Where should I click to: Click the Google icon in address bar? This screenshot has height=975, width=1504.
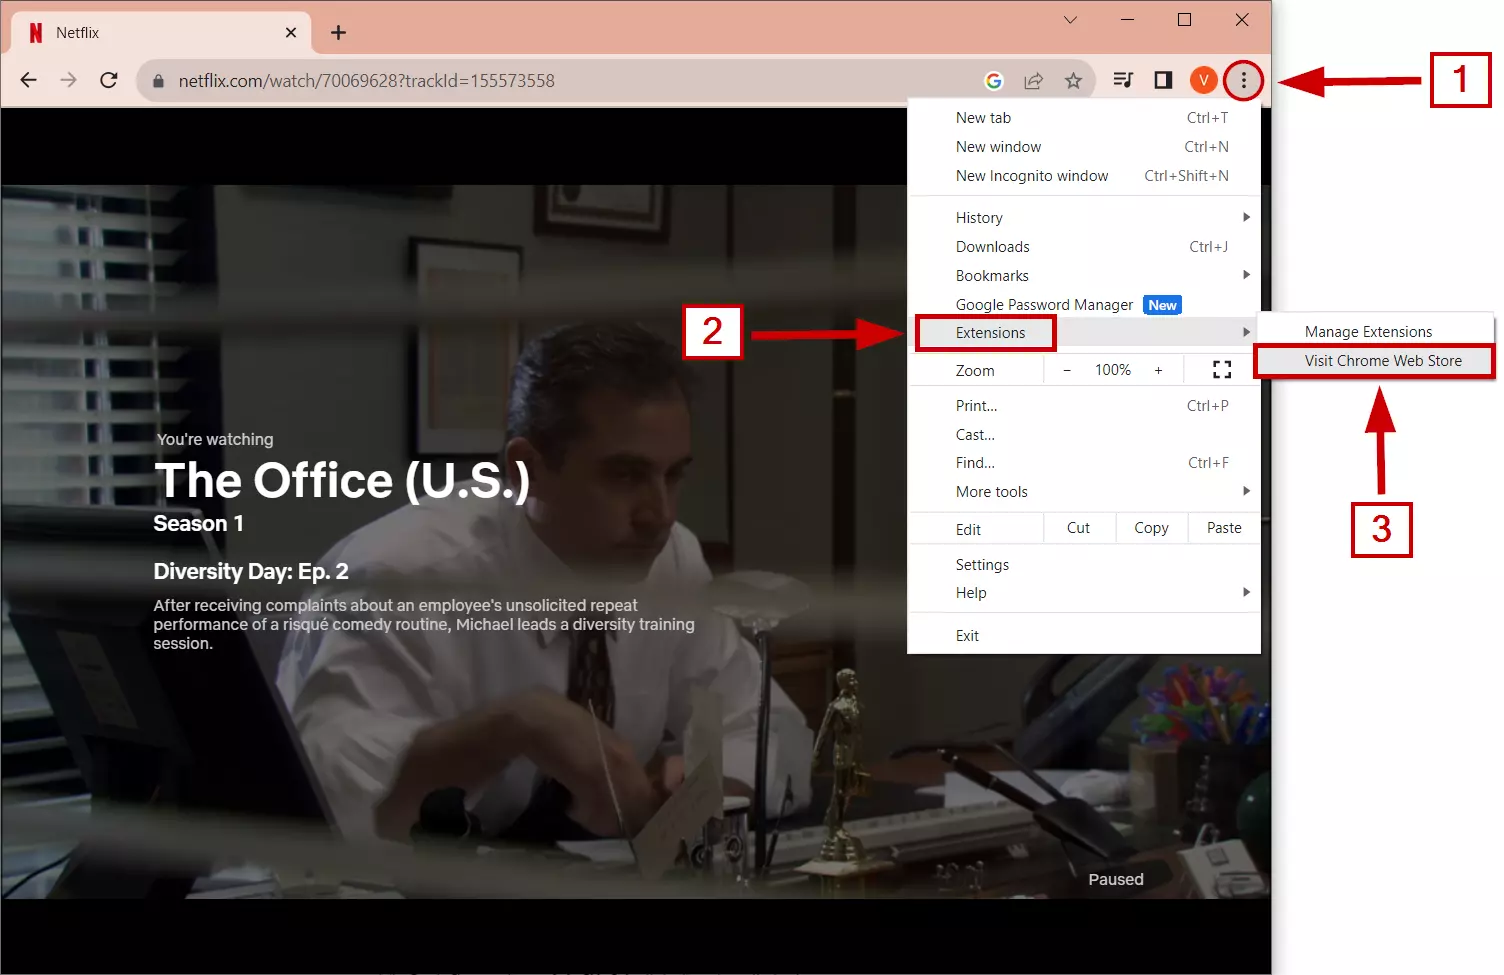click(993, 81)
